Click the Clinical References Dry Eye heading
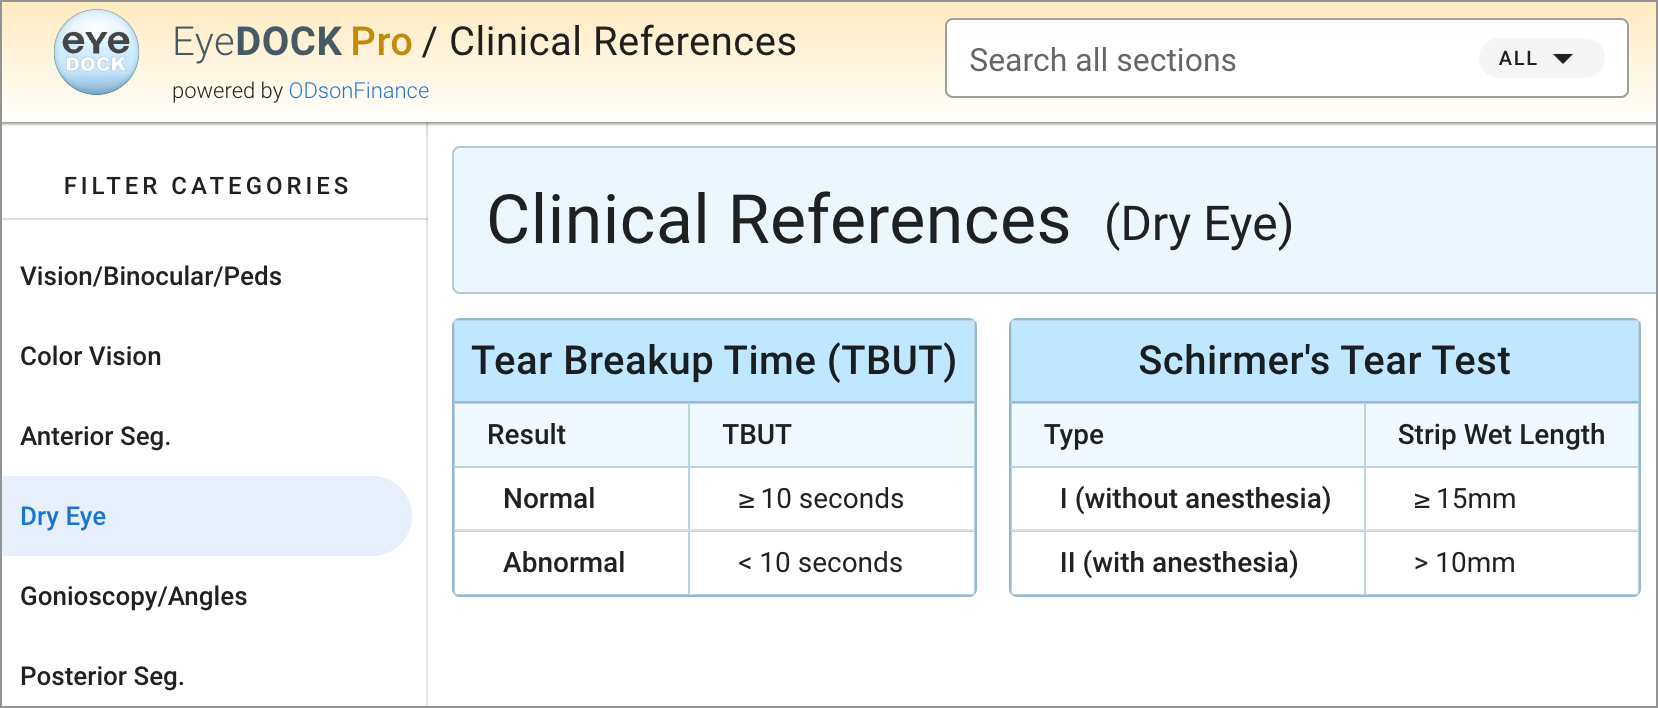1658x708 pixels. click(890, 221)
